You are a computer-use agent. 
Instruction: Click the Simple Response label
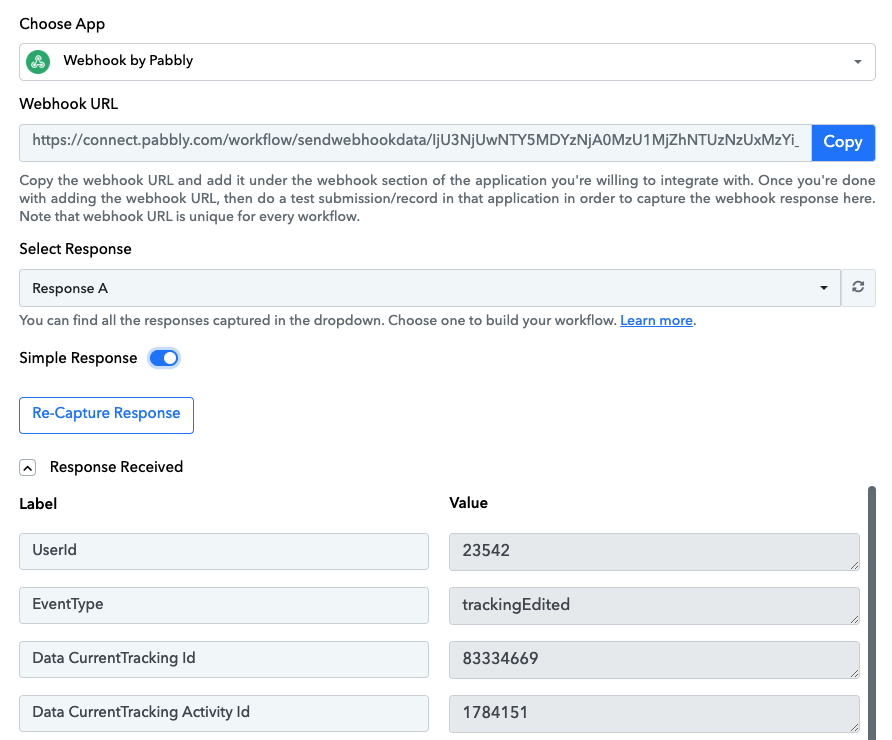[78, 358]
